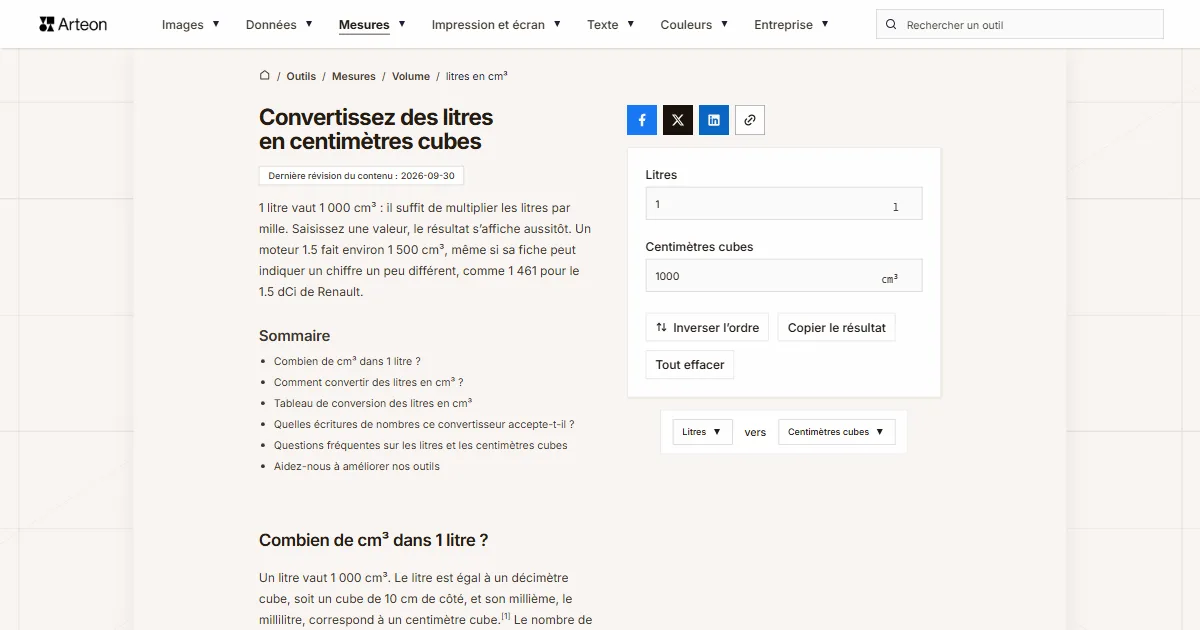Image resolution: width=1200 pixels, height=630 pixels.
Task: Open the Centimètres cubes target unit dropdown
Action: (836, 432)
